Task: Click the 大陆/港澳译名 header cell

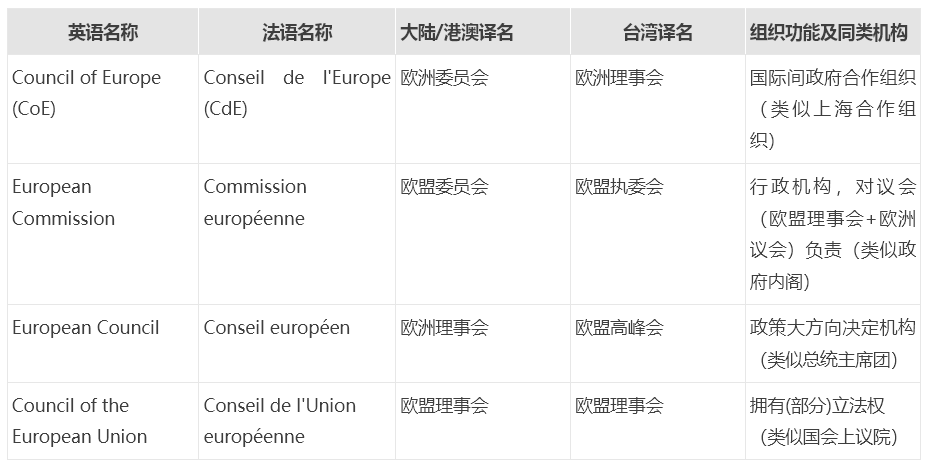Action: (x=456, y=33)
